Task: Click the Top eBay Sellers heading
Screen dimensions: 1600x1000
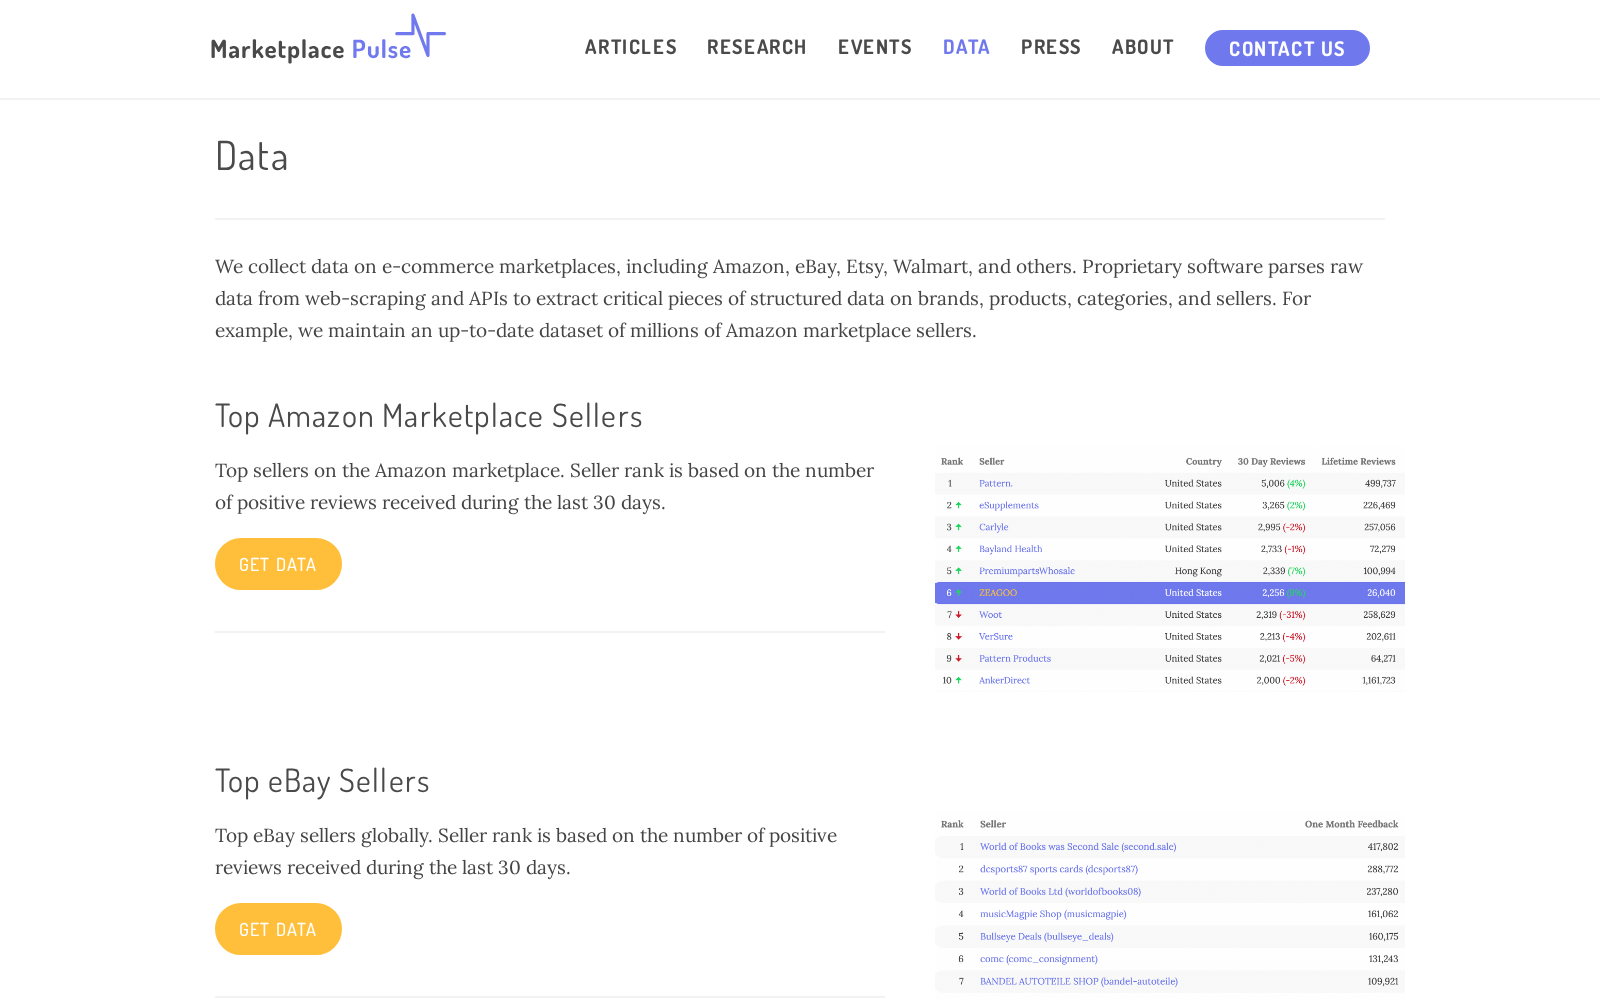Action: 322,781
